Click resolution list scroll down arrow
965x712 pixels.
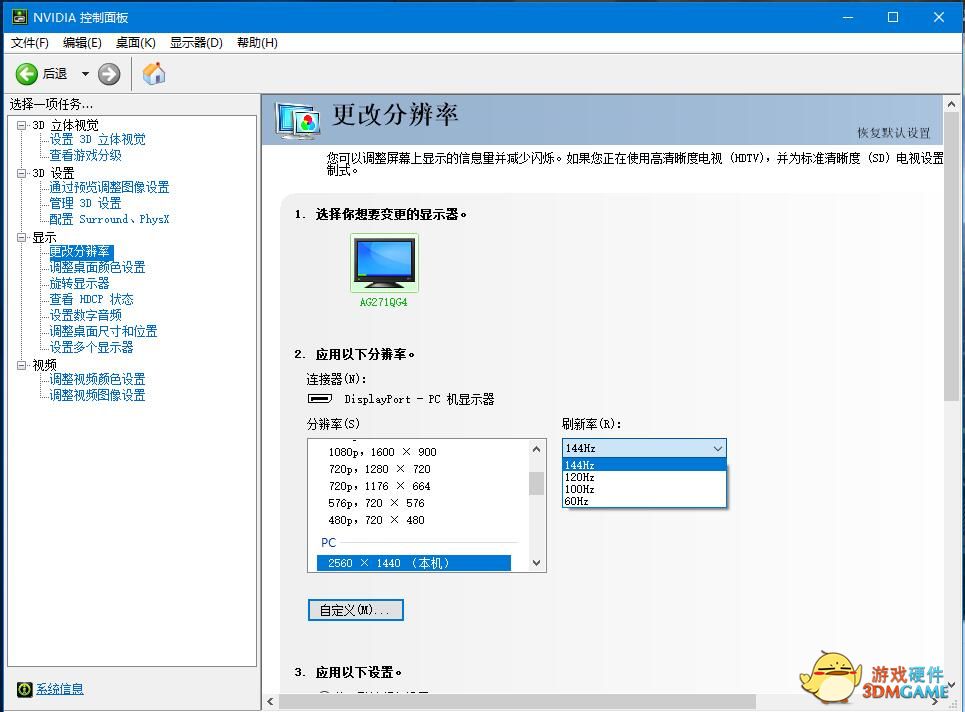[x=537, y=563]
